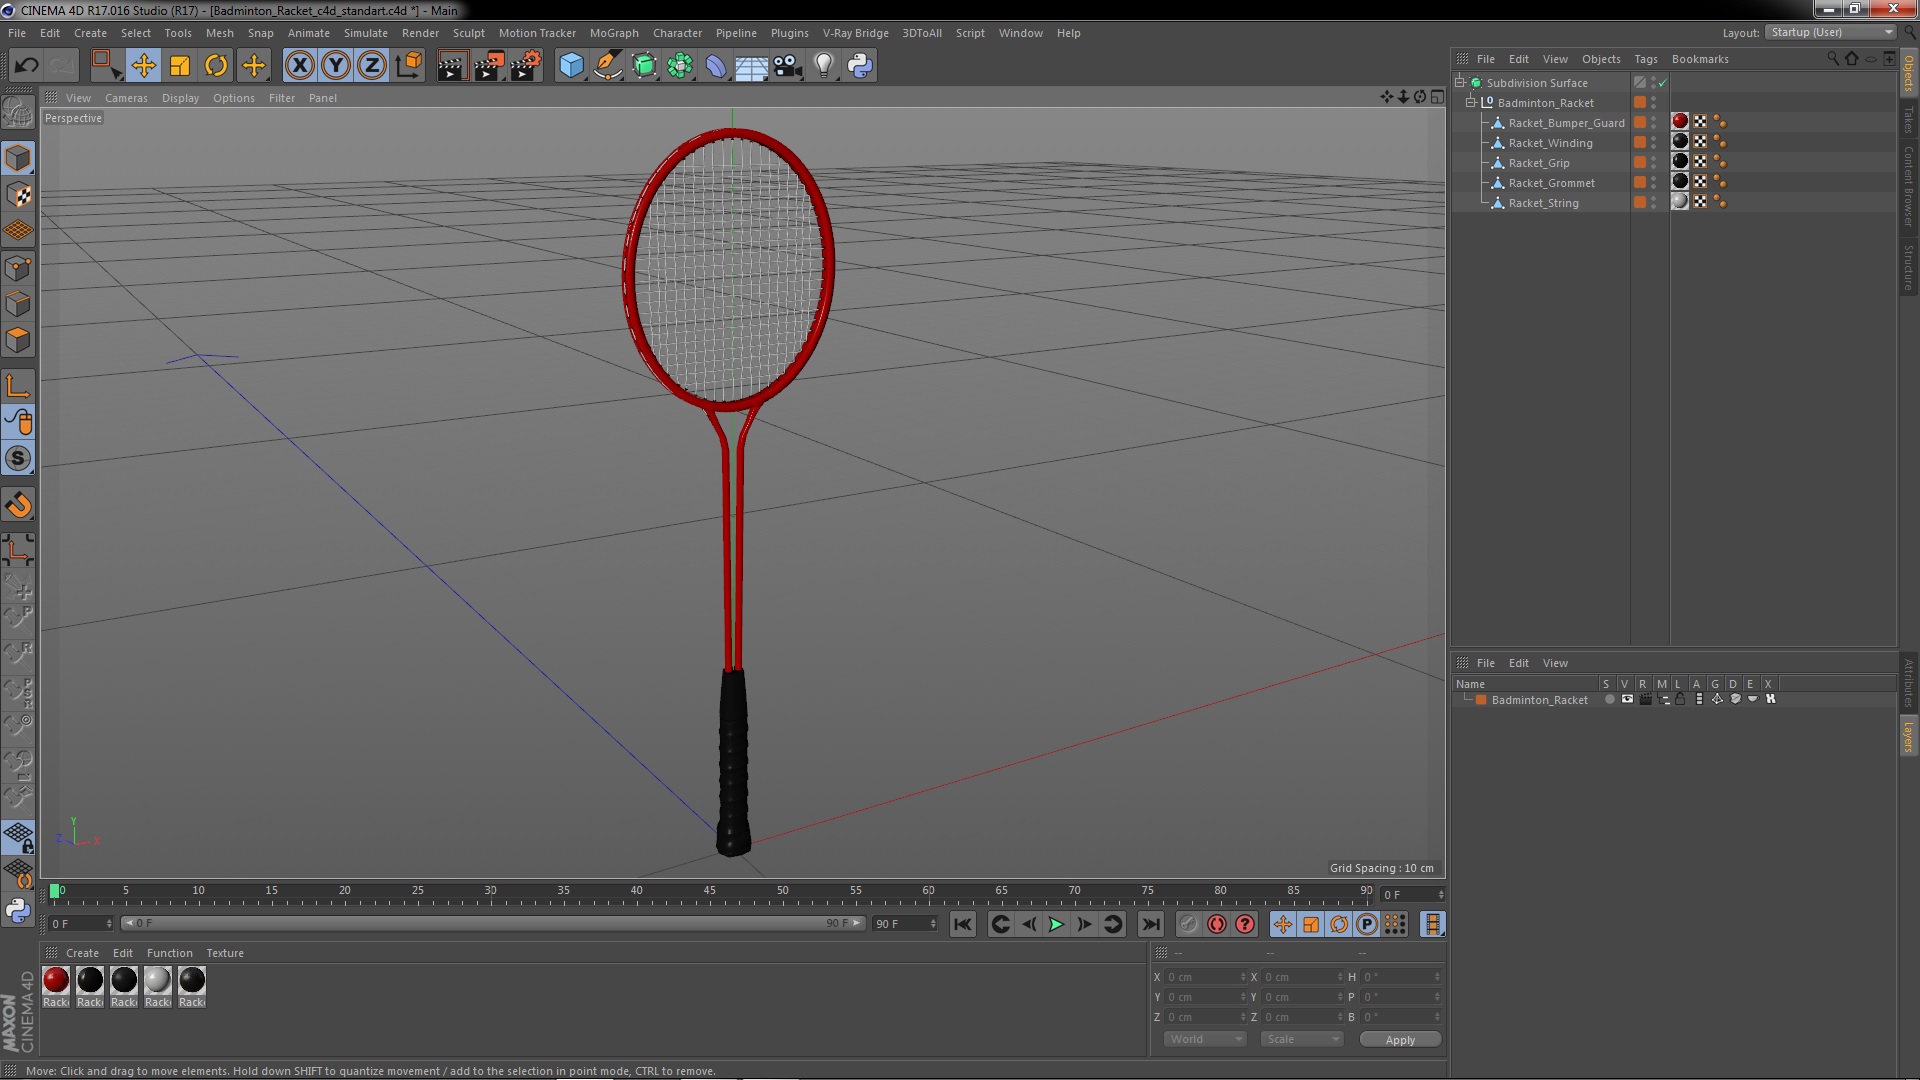Open the Layout dropdown Startup (User)

1831,32
